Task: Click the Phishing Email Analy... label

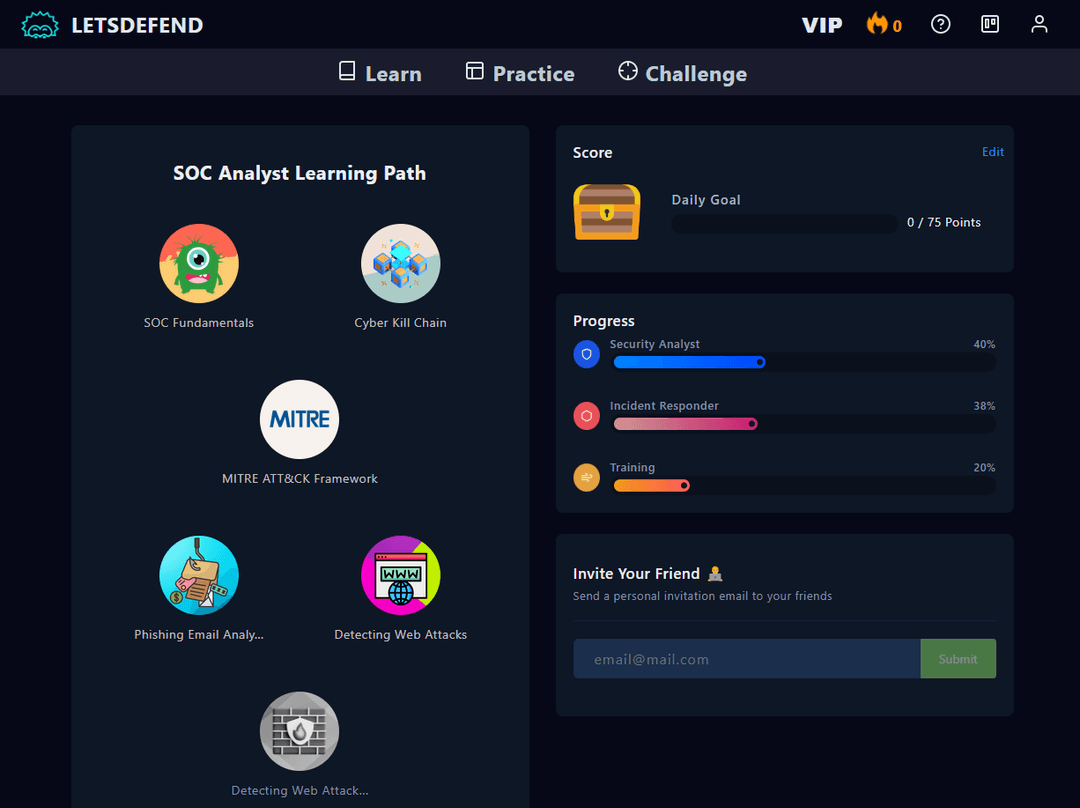Action: 198,634
